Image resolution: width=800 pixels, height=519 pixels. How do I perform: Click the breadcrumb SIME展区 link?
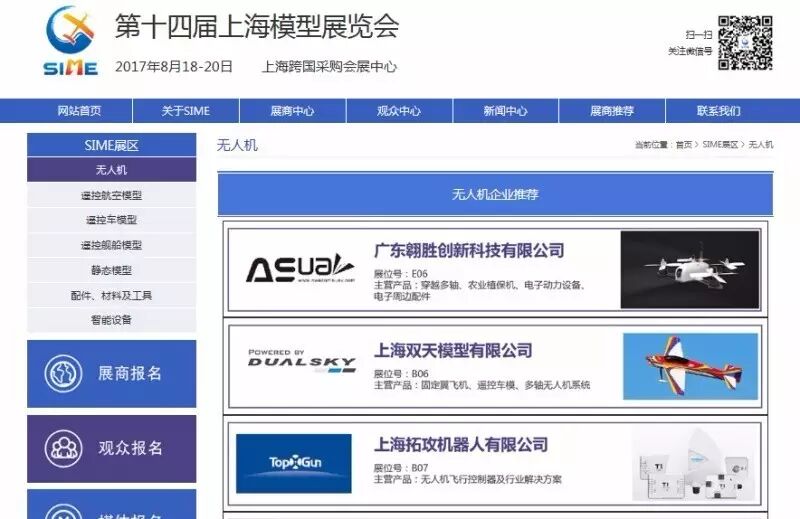coord(720,145)
